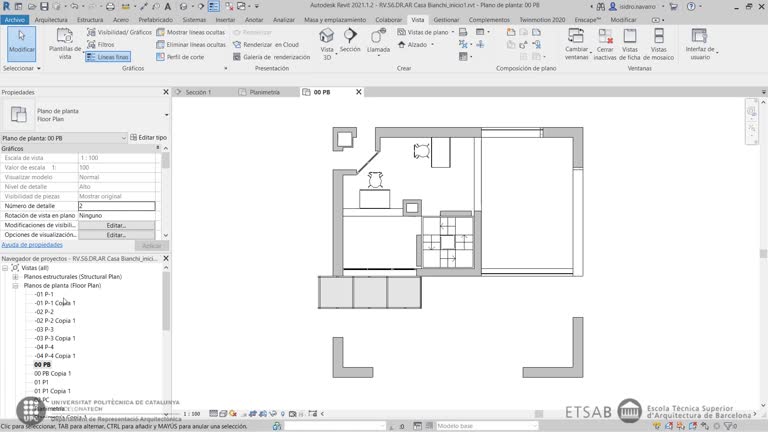This screenshot has width=768, height=432.
Task: Open the Ayuda de propiedades link
Action: click(32, 244)
